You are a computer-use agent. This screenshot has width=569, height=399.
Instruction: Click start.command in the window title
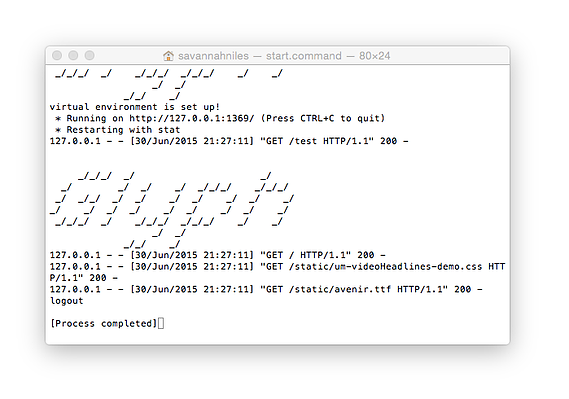coord(304,56)
